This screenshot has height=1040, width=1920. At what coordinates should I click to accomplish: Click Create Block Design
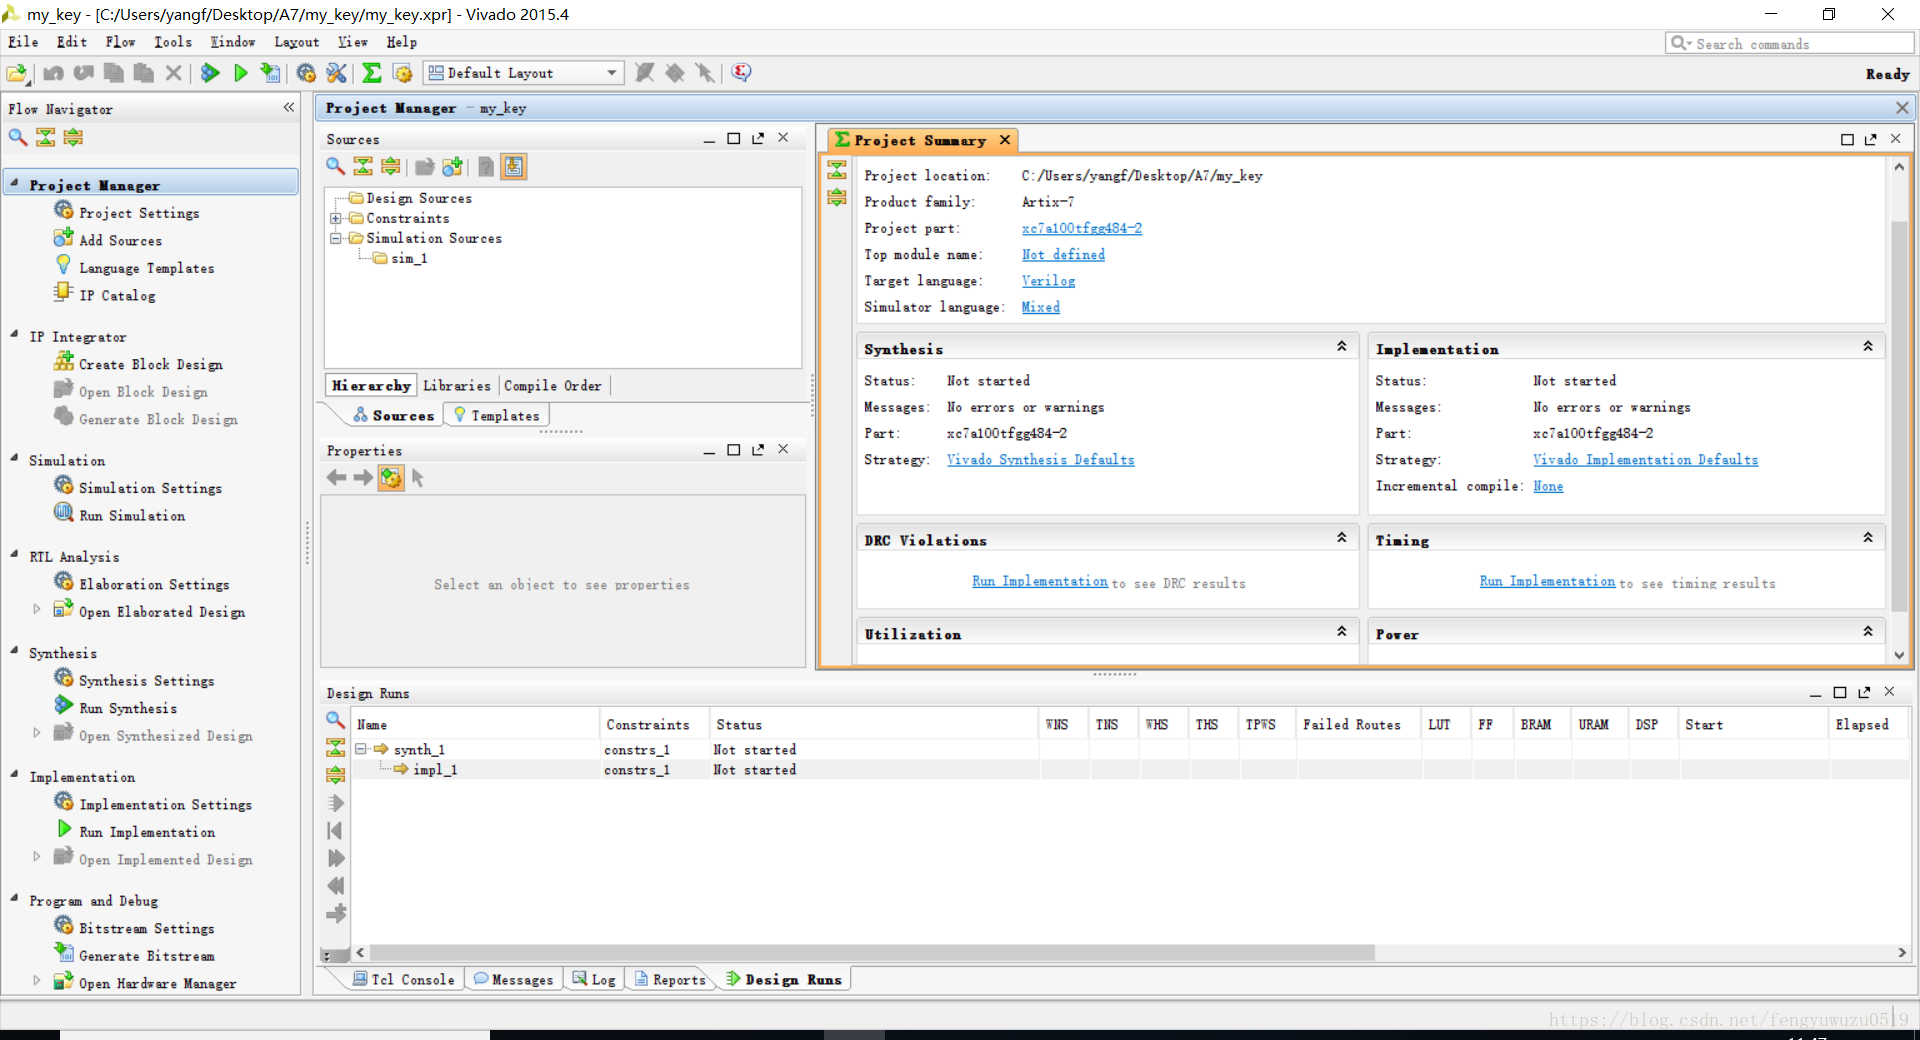coord(151,365)
